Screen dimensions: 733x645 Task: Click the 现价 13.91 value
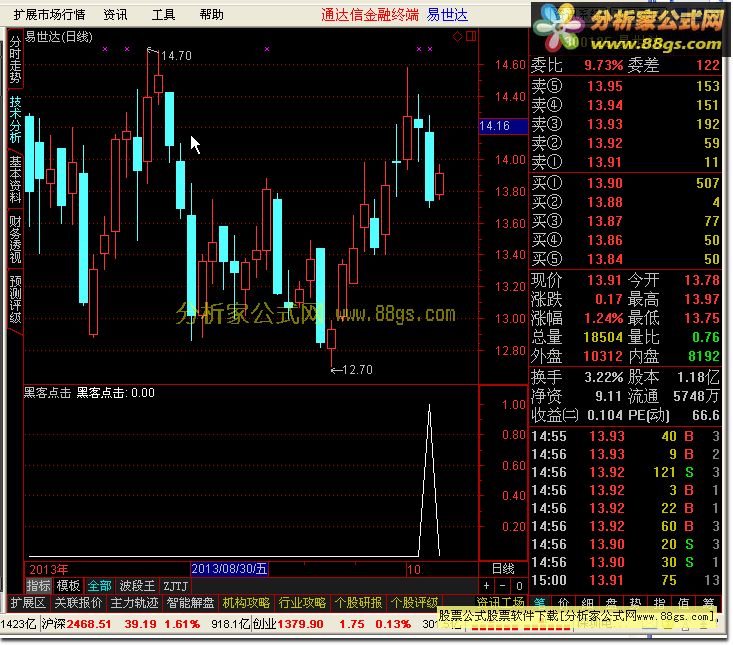click(x=604, y=280)
